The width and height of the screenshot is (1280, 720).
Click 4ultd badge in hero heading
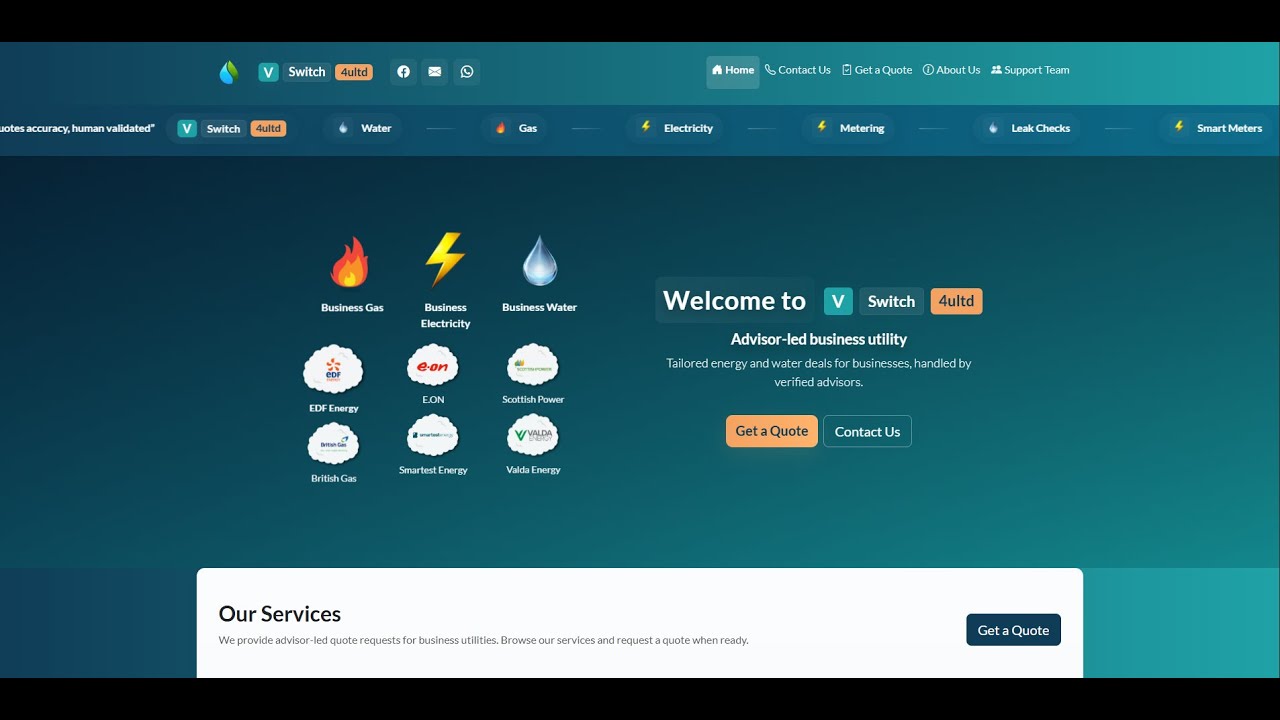click(x=956, y=301)
